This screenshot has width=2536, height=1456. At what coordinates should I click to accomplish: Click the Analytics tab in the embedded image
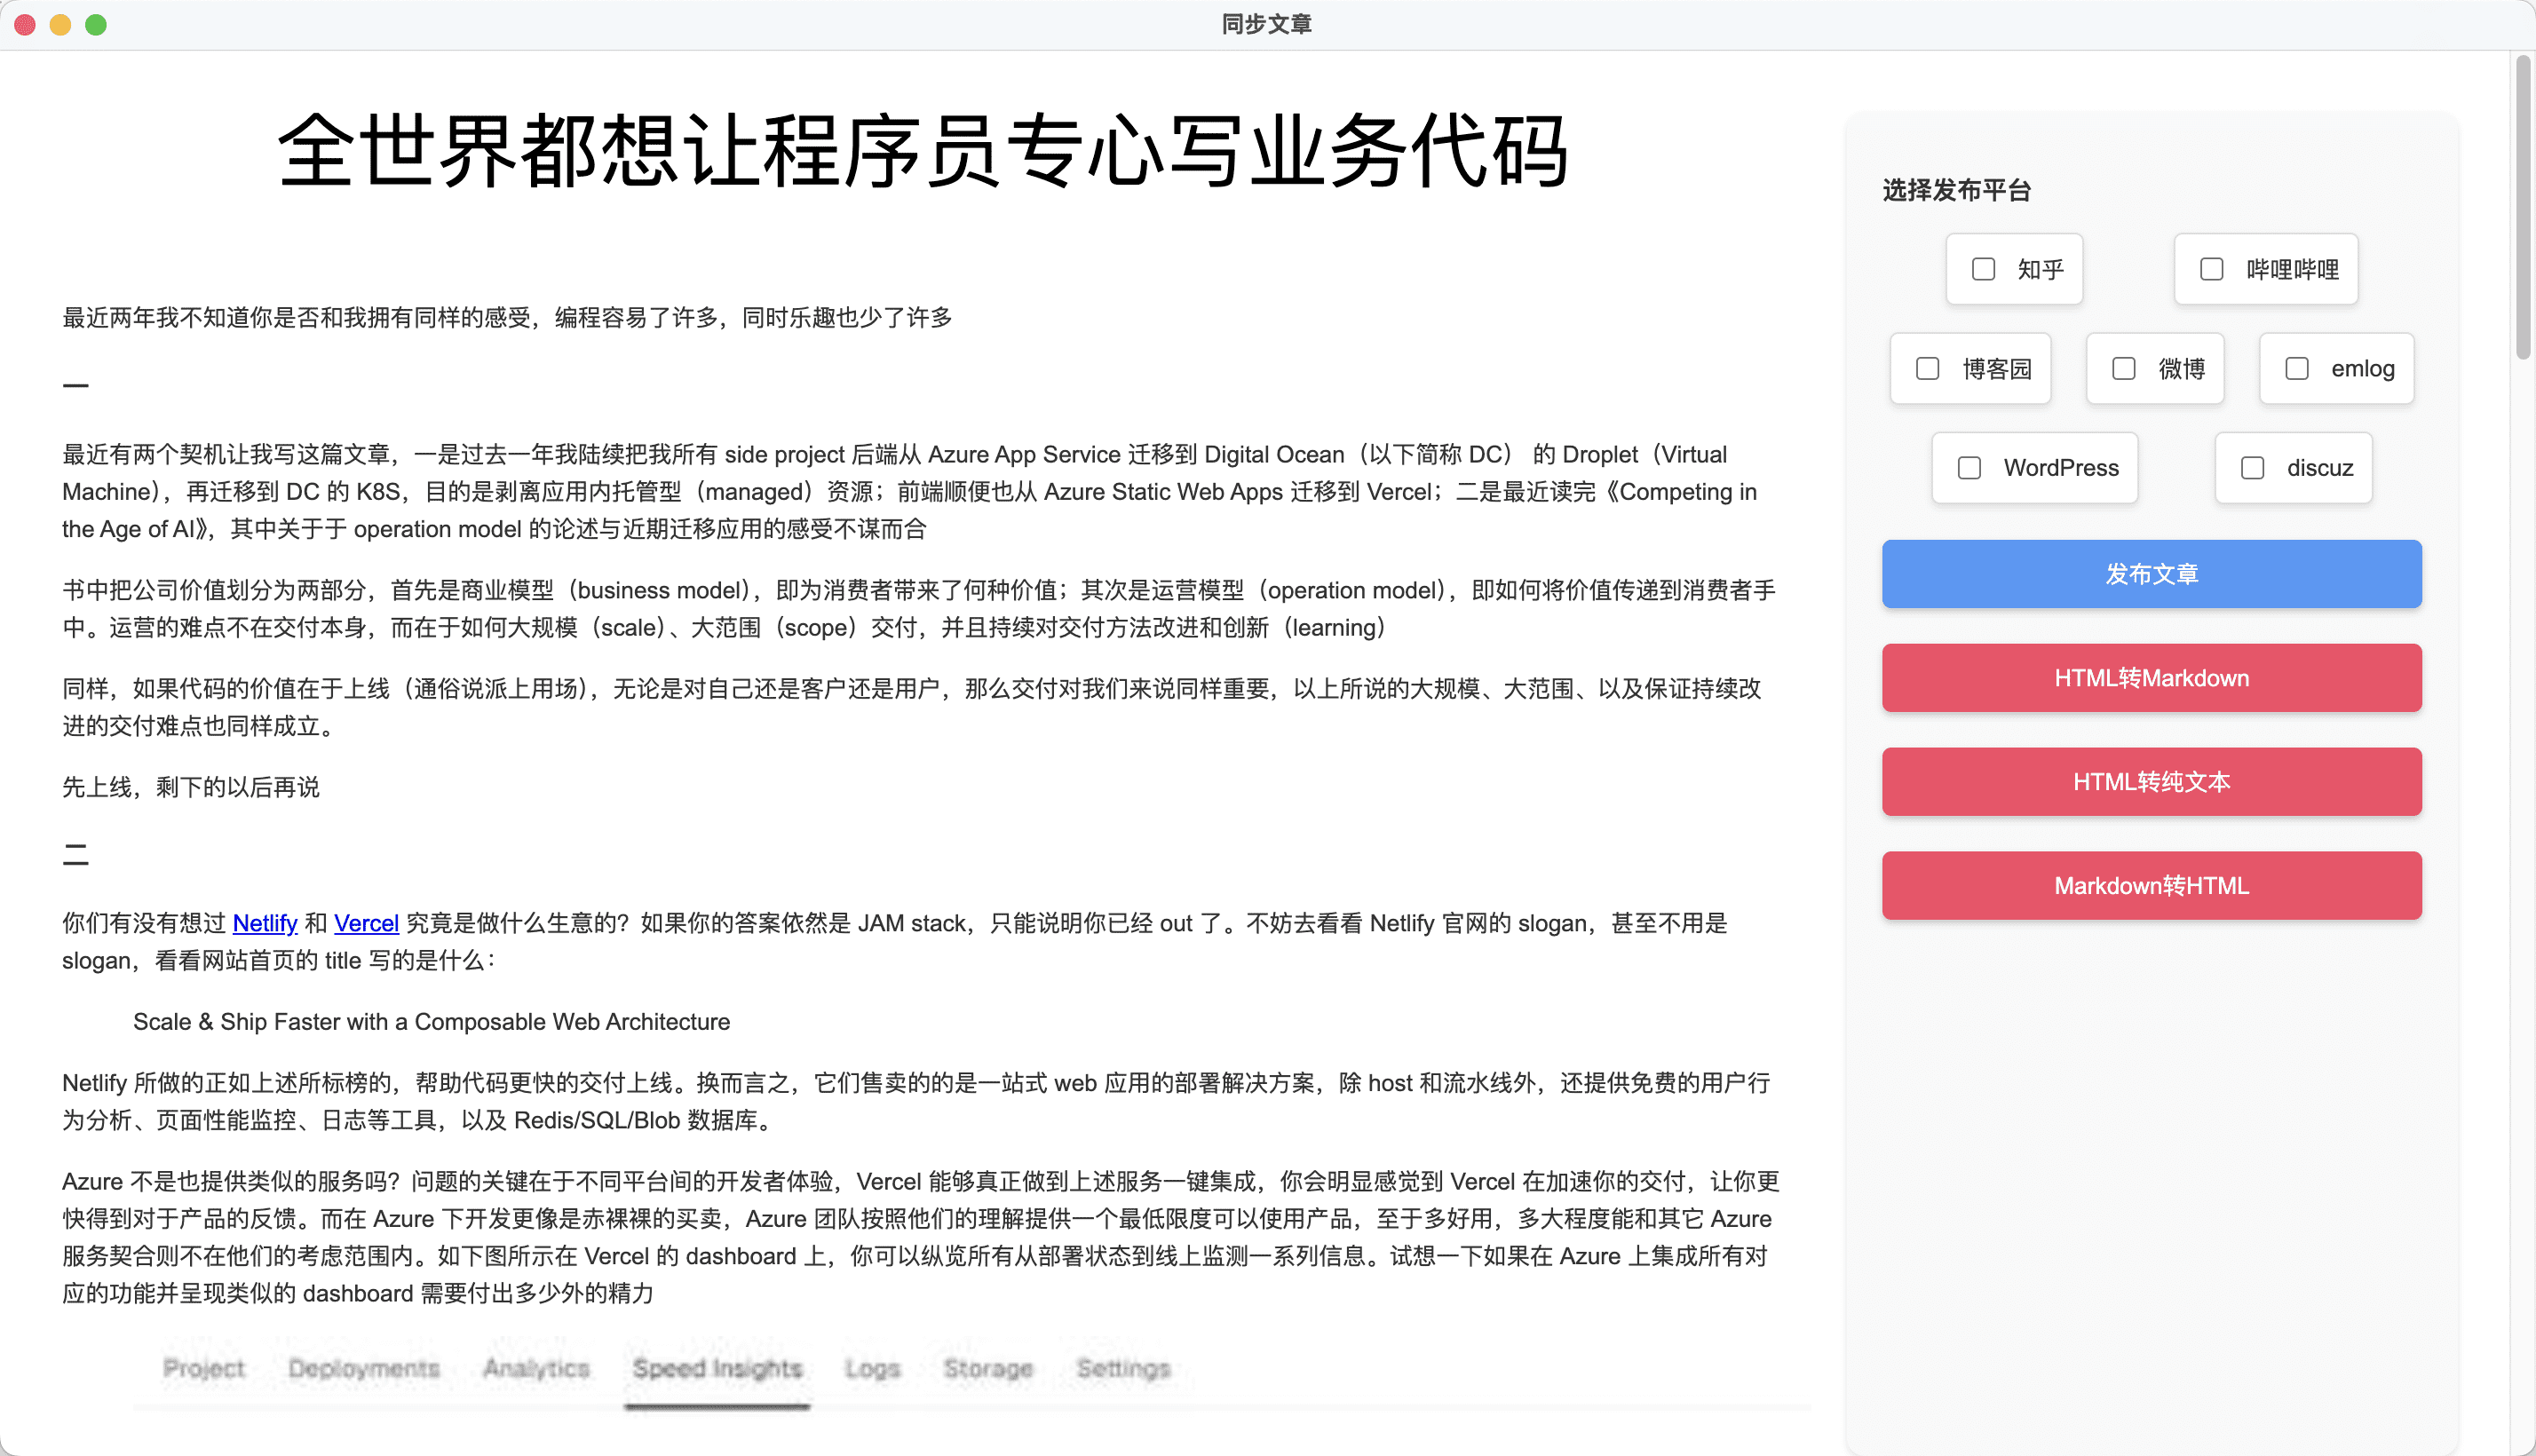point(536,1368)
